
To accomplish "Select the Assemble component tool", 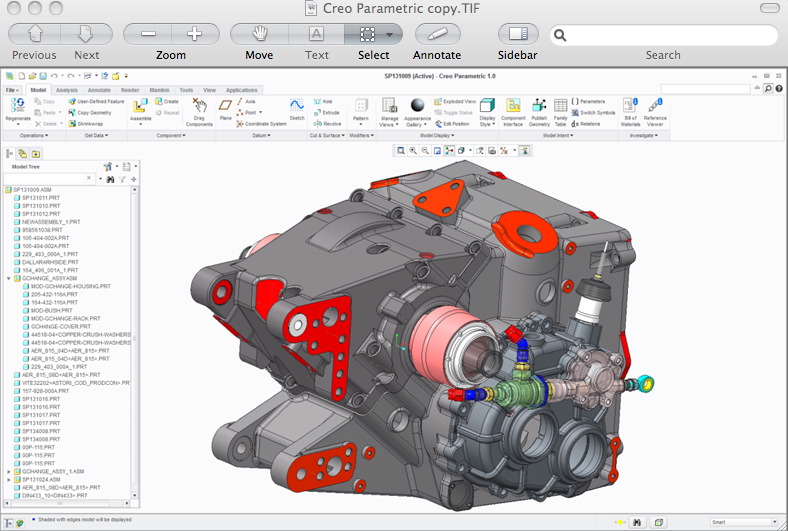I will pos(140,106).
